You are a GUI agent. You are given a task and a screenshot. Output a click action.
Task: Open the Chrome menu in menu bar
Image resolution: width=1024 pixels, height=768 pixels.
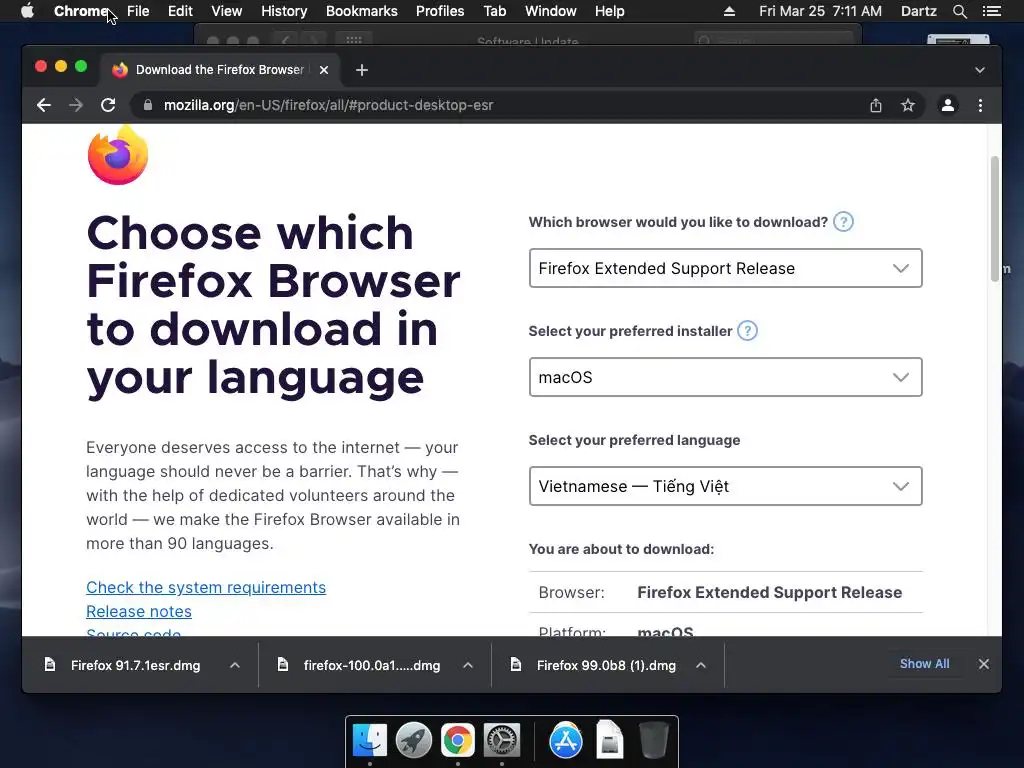point(81,11)
